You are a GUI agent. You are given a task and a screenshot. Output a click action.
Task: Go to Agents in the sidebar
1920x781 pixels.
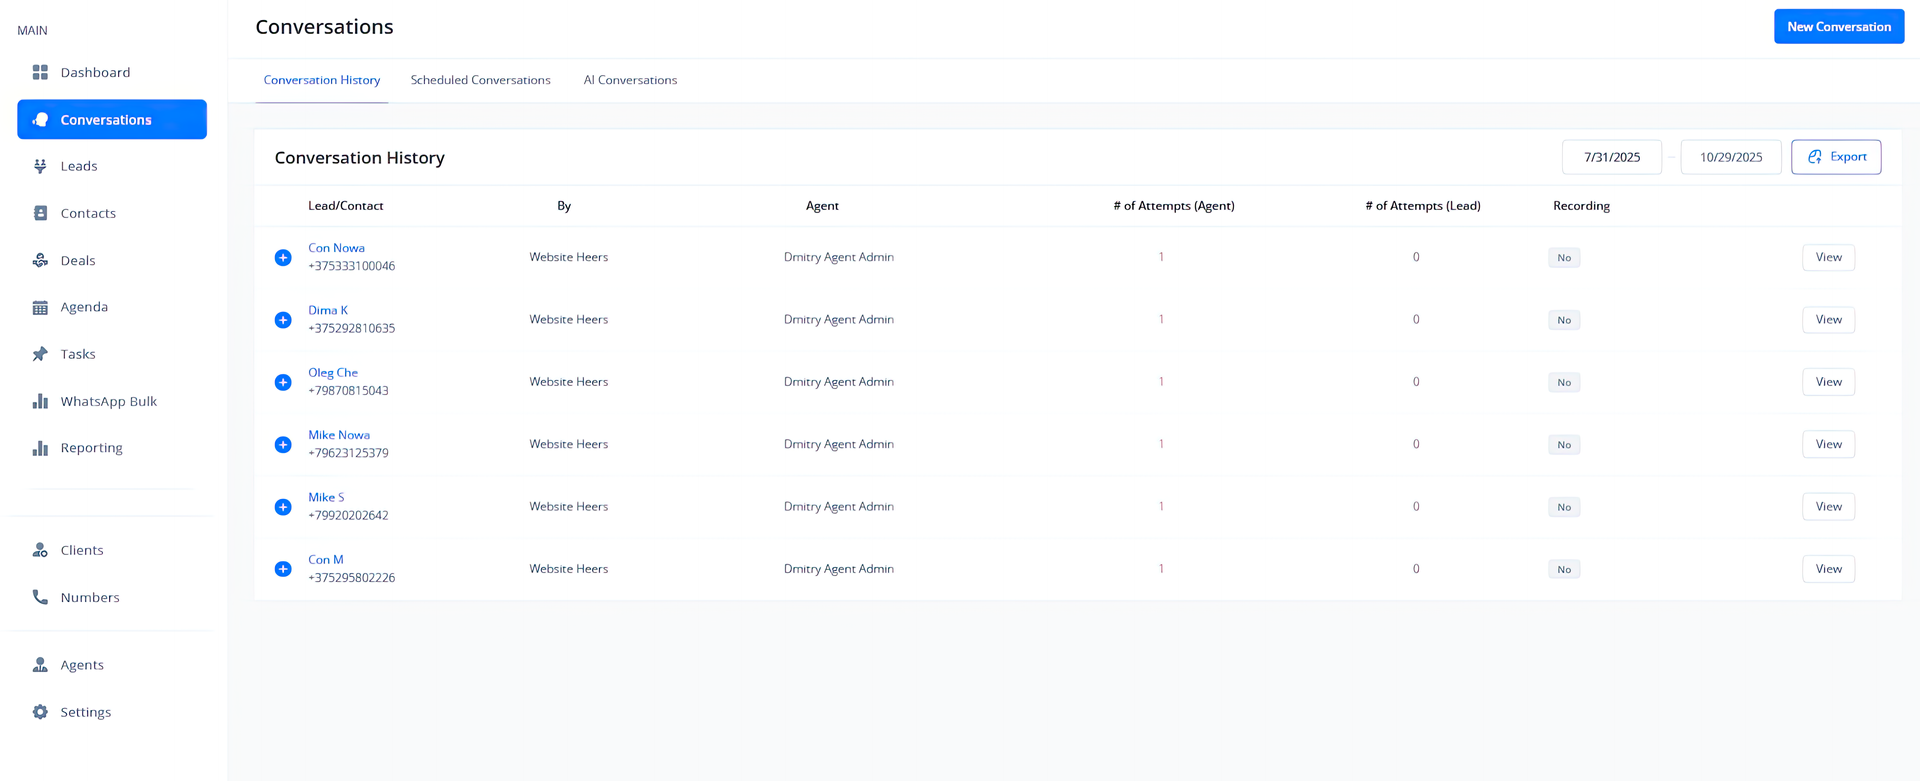112,665
